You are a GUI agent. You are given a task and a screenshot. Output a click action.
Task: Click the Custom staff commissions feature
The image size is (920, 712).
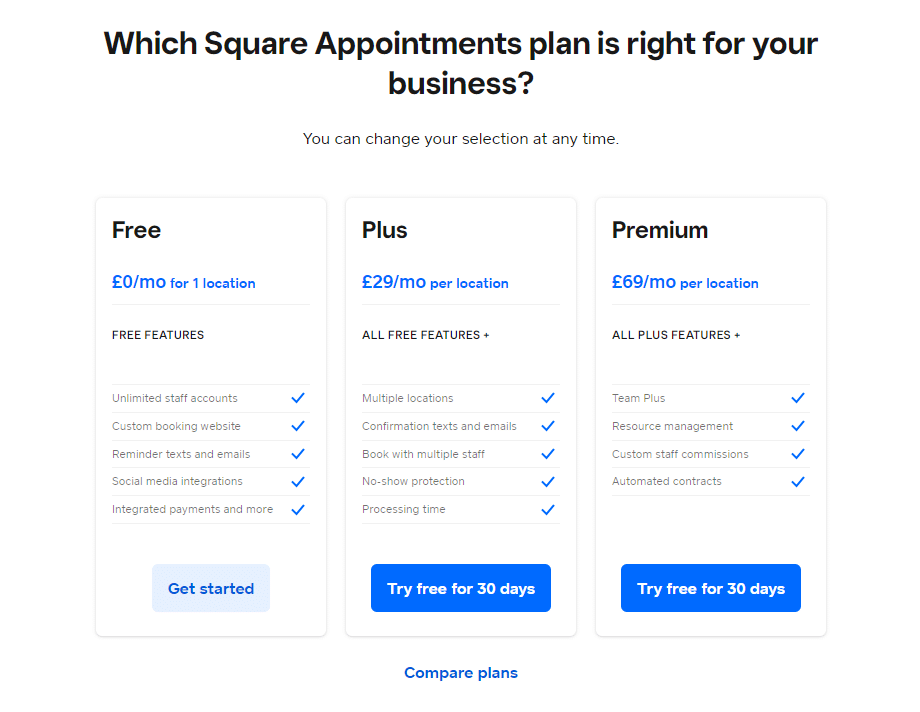(x=680, y=454)
